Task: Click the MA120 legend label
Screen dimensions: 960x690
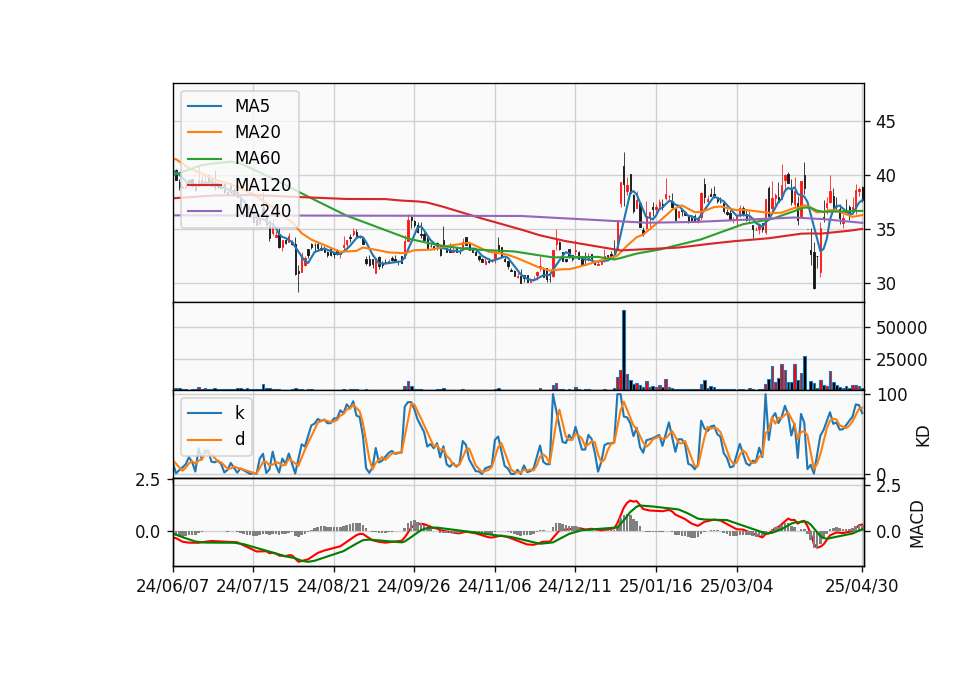Action: 263,185
